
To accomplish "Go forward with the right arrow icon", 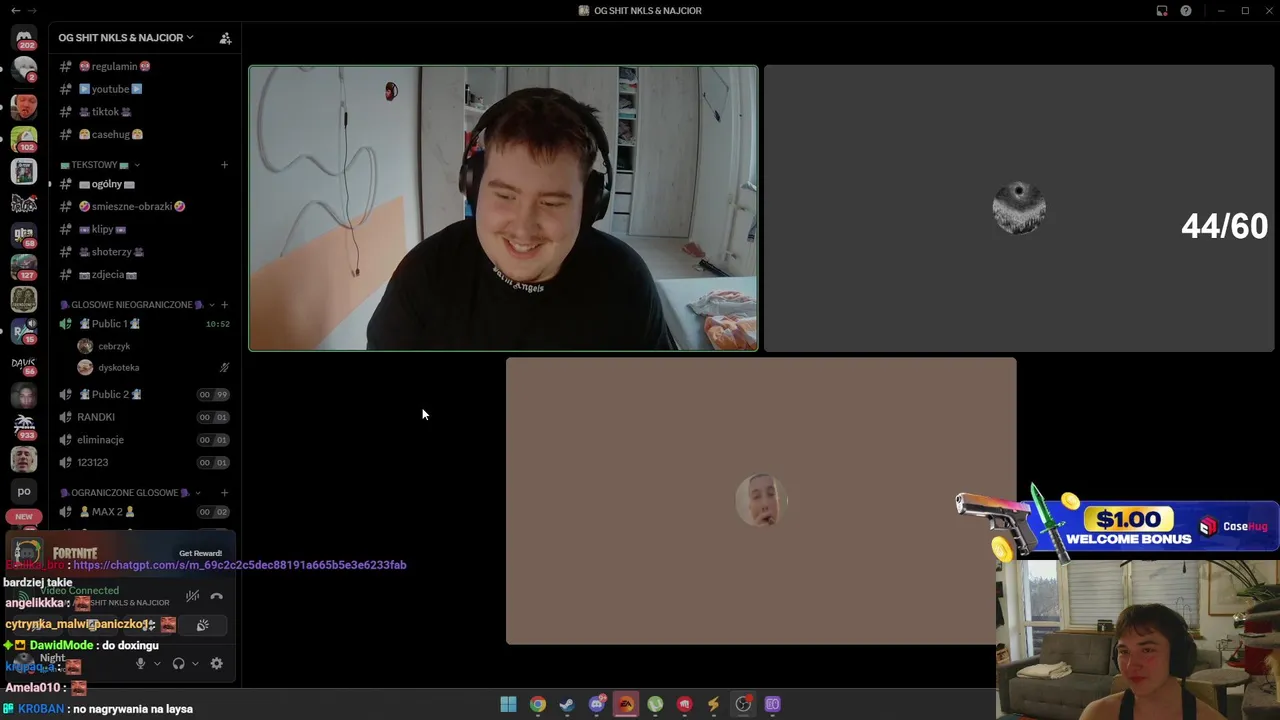I will click(x=33, y=10).
